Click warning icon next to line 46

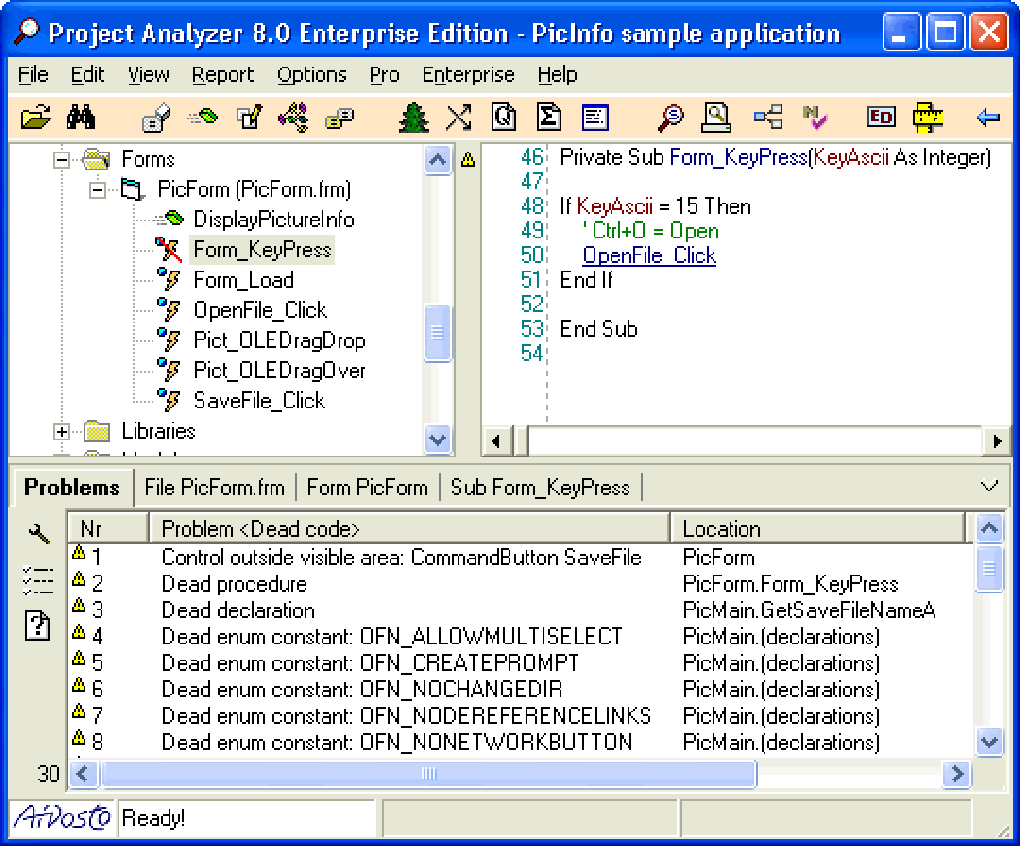[x=468, y=159]
